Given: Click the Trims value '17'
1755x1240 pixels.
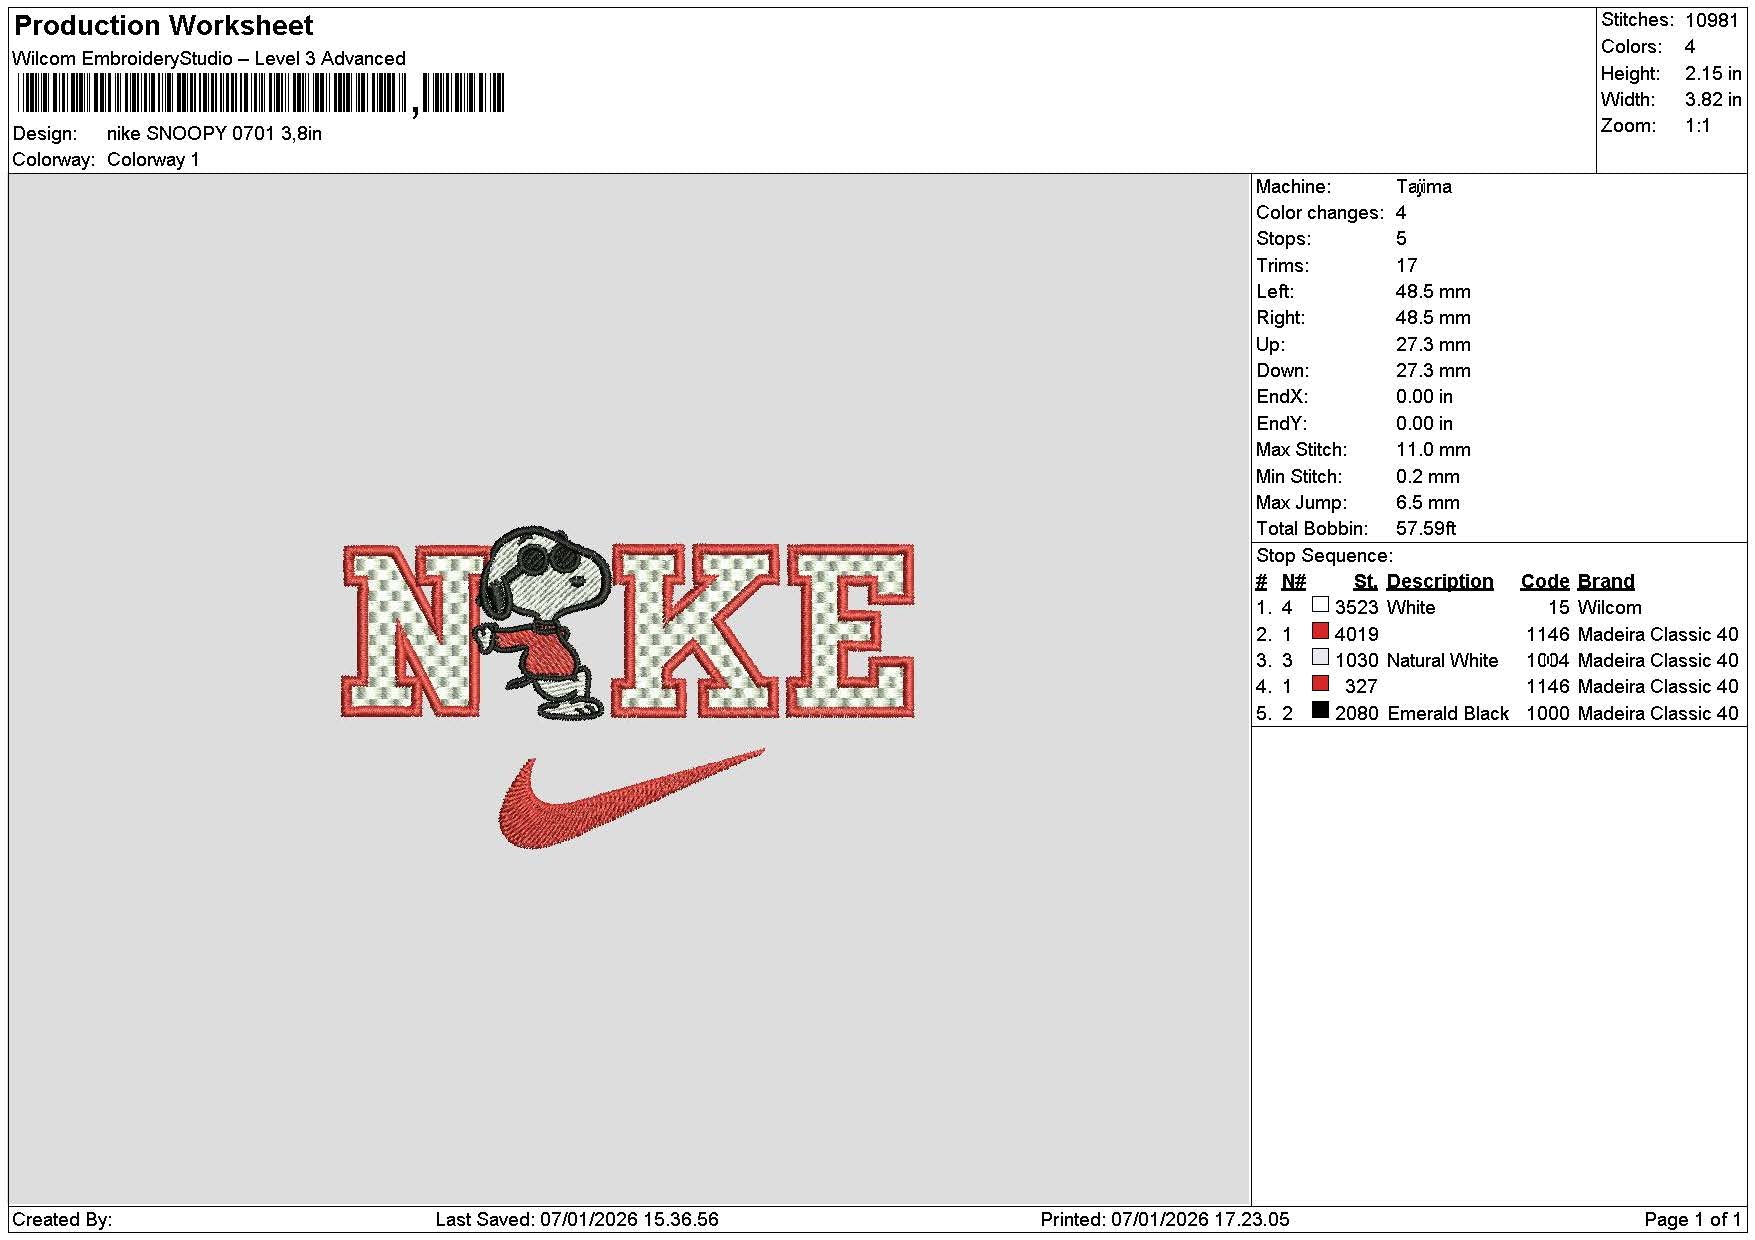Looking at the screenshot, I should tap(1406, 266).
